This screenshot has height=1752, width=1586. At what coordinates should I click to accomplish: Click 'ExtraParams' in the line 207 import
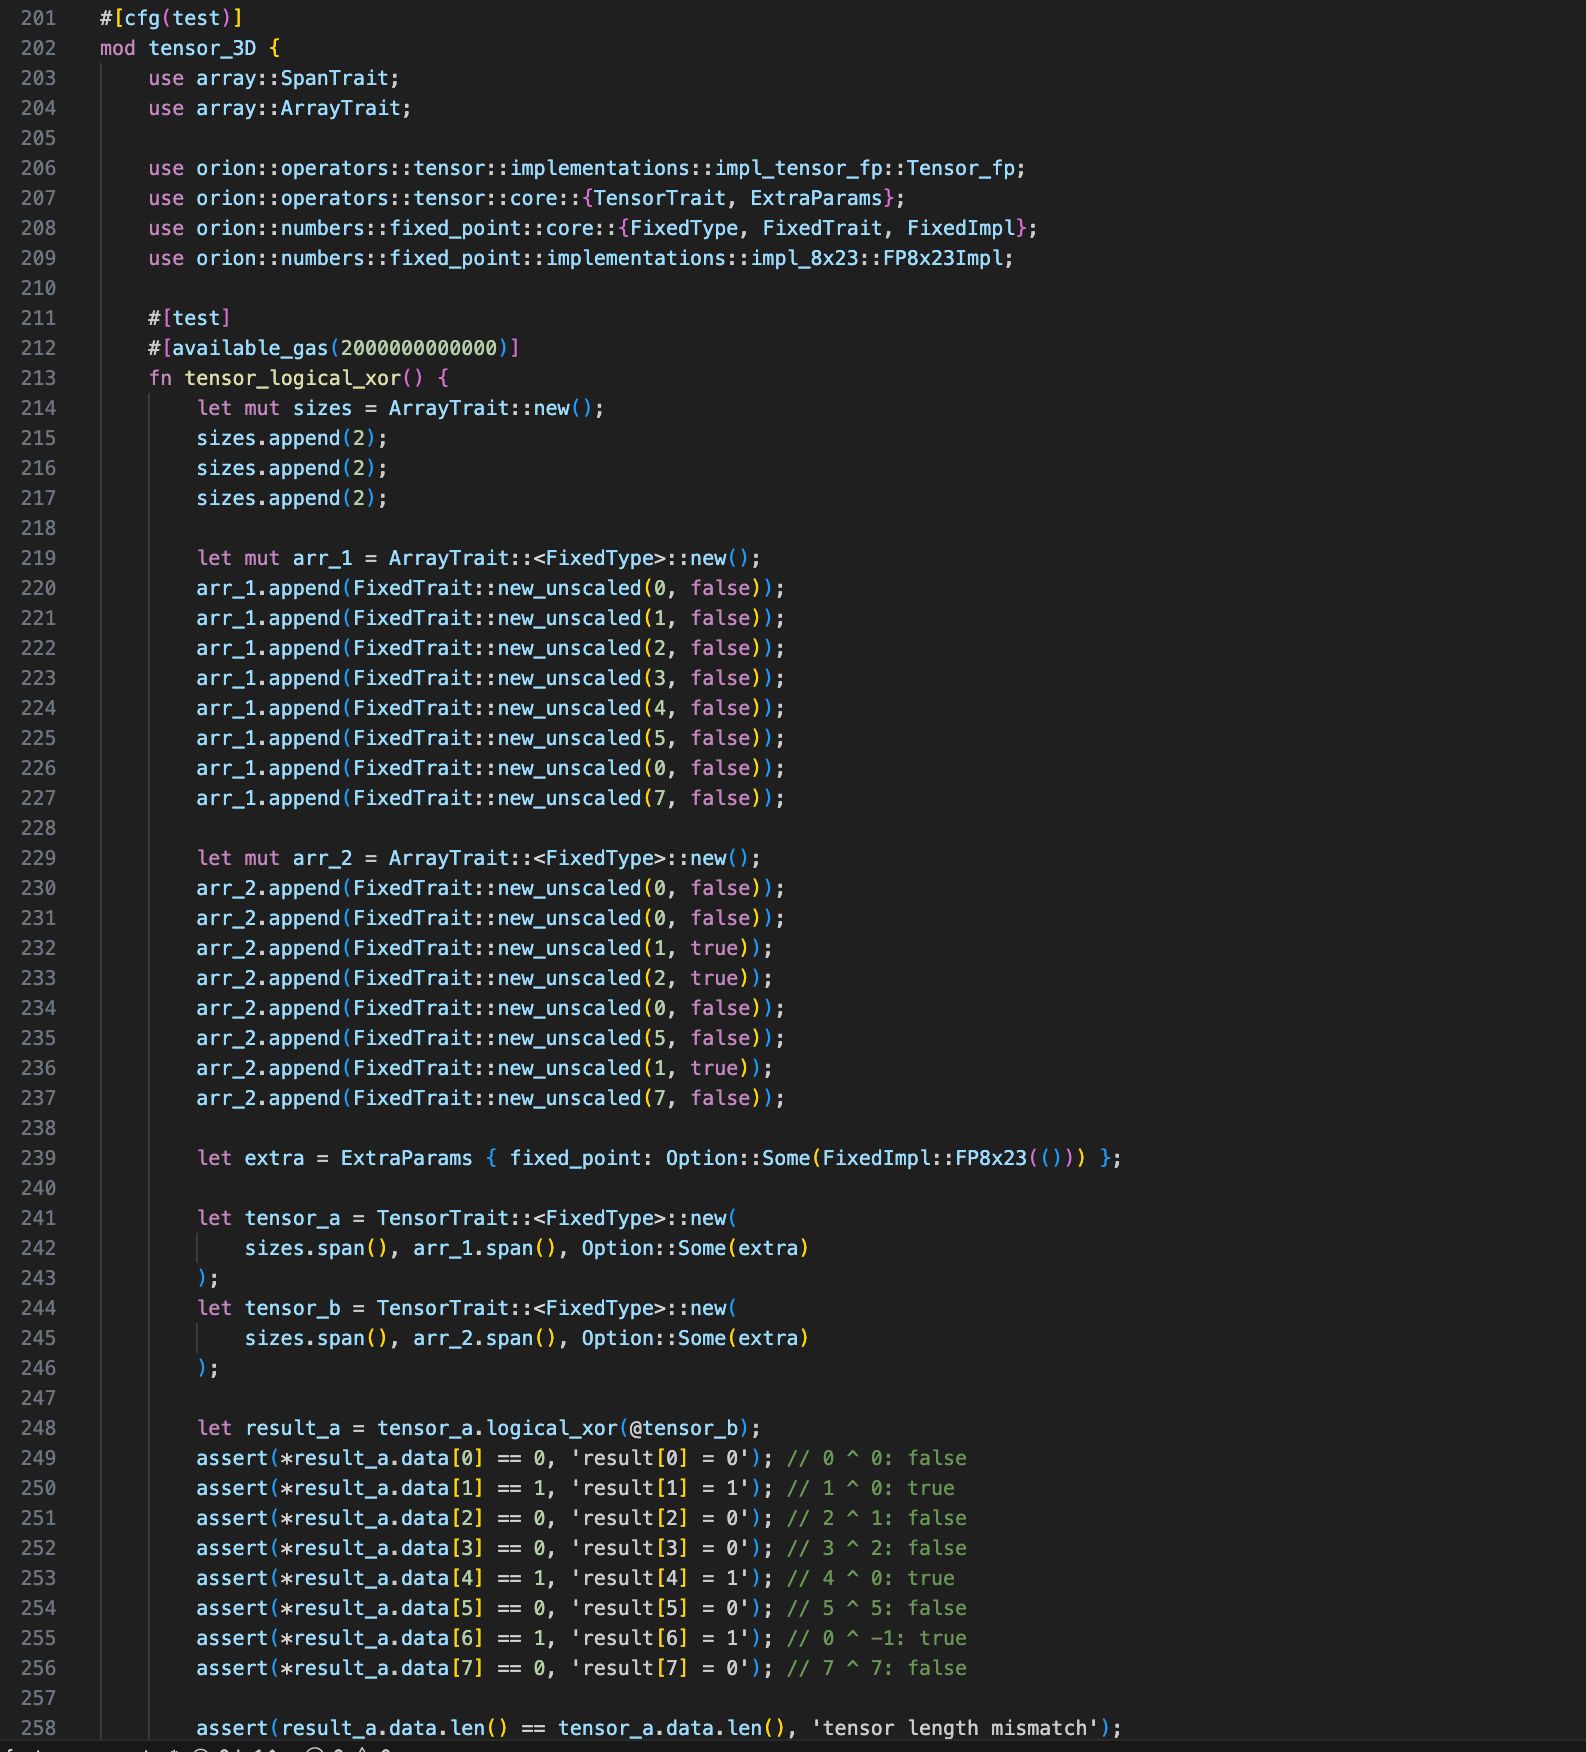816,198
